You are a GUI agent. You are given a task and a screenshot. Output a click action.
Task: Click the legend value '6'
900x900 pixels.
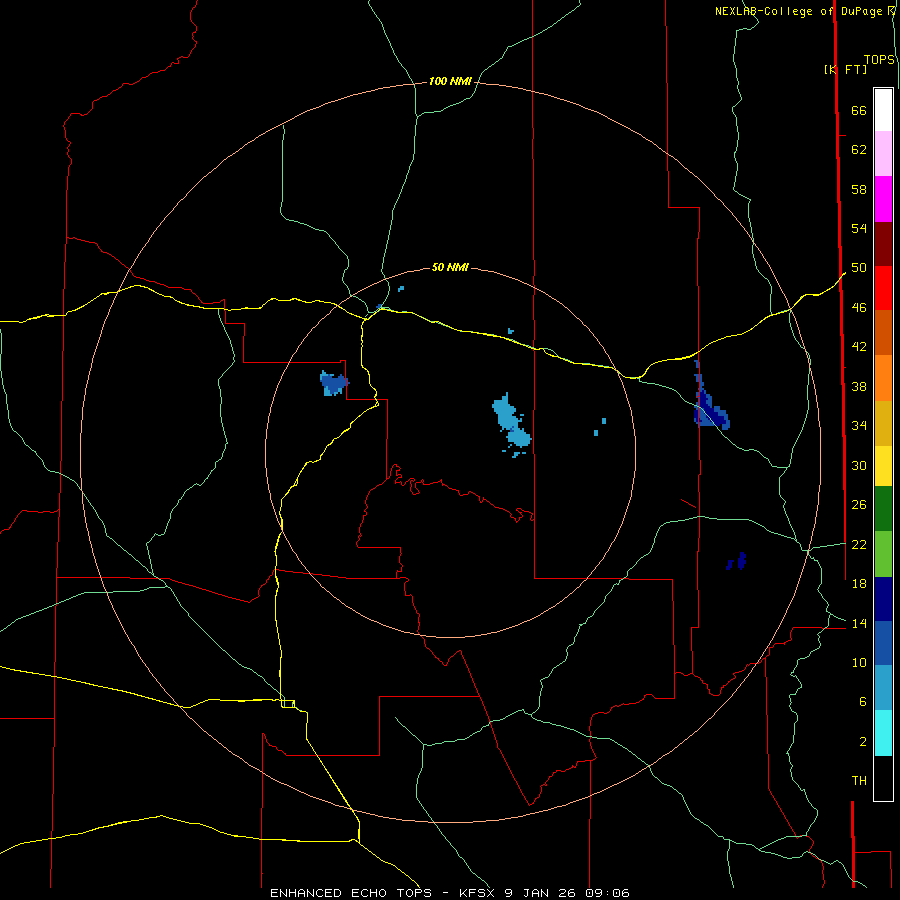[x=863, y=701]
